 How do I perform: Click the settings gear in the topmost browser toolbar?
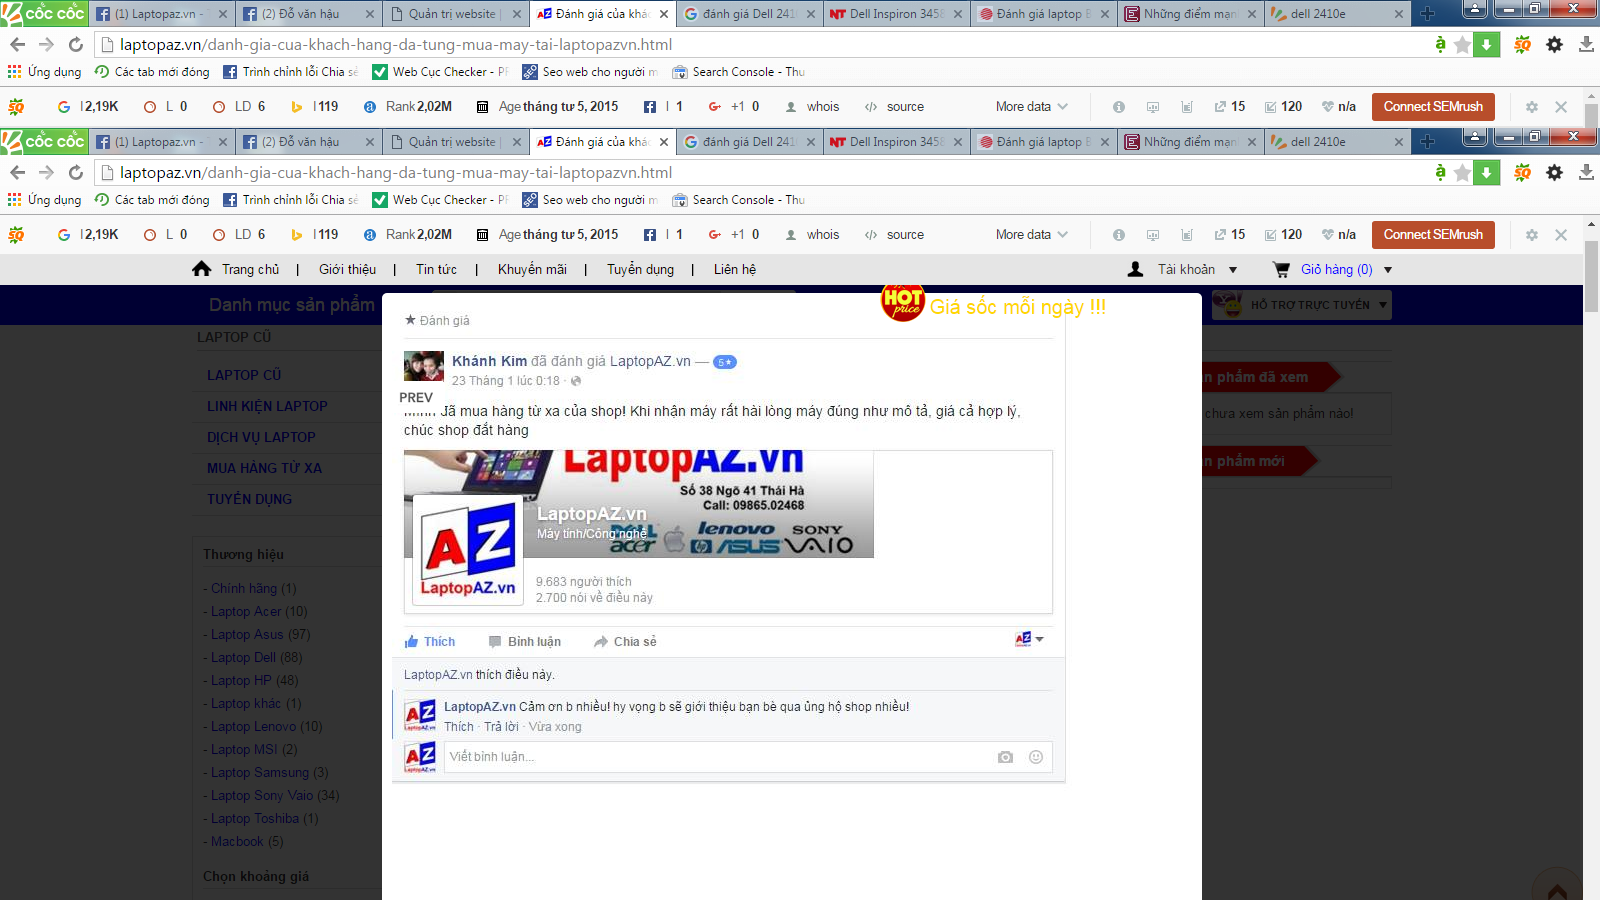(x=1554, y=44)
